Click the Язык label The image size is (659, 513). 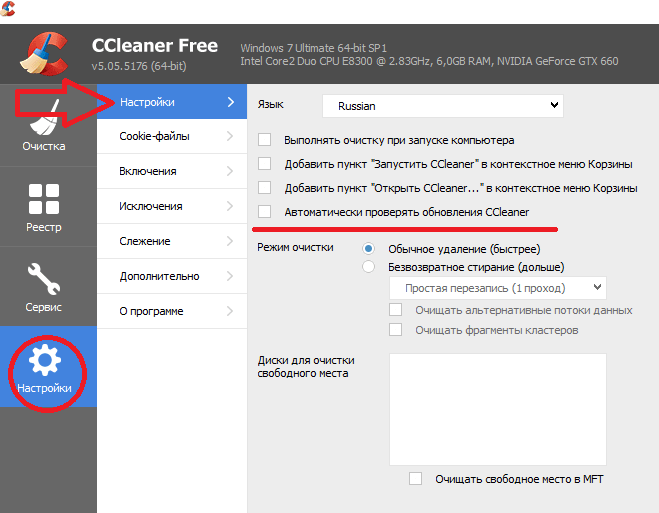pos(271,105)
